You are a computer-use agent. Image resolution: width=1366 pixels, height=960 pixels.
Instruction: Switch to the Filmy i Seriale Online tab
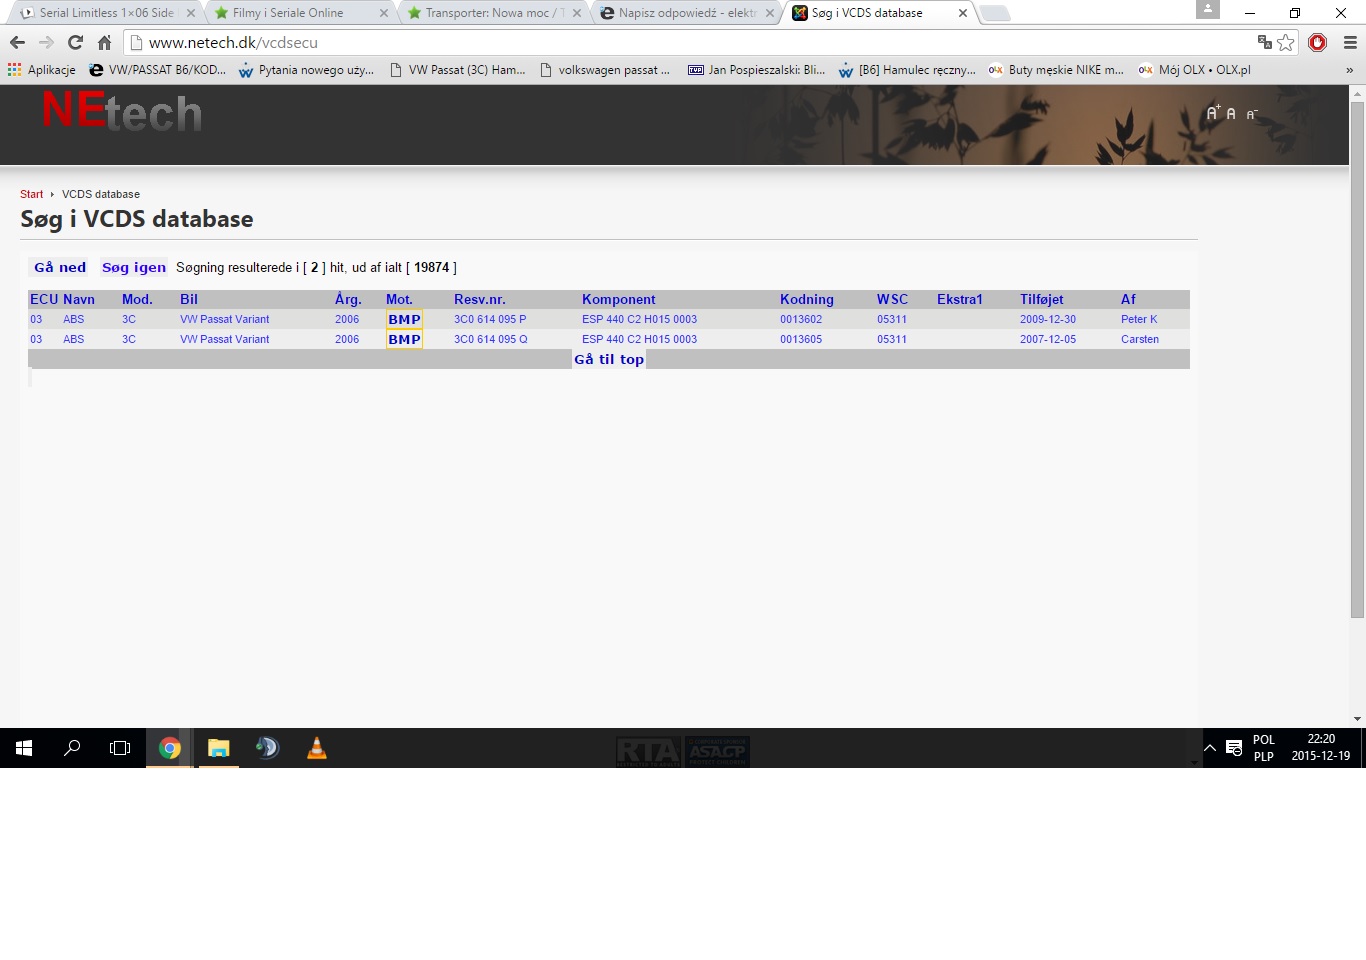(x=288, y=13)
